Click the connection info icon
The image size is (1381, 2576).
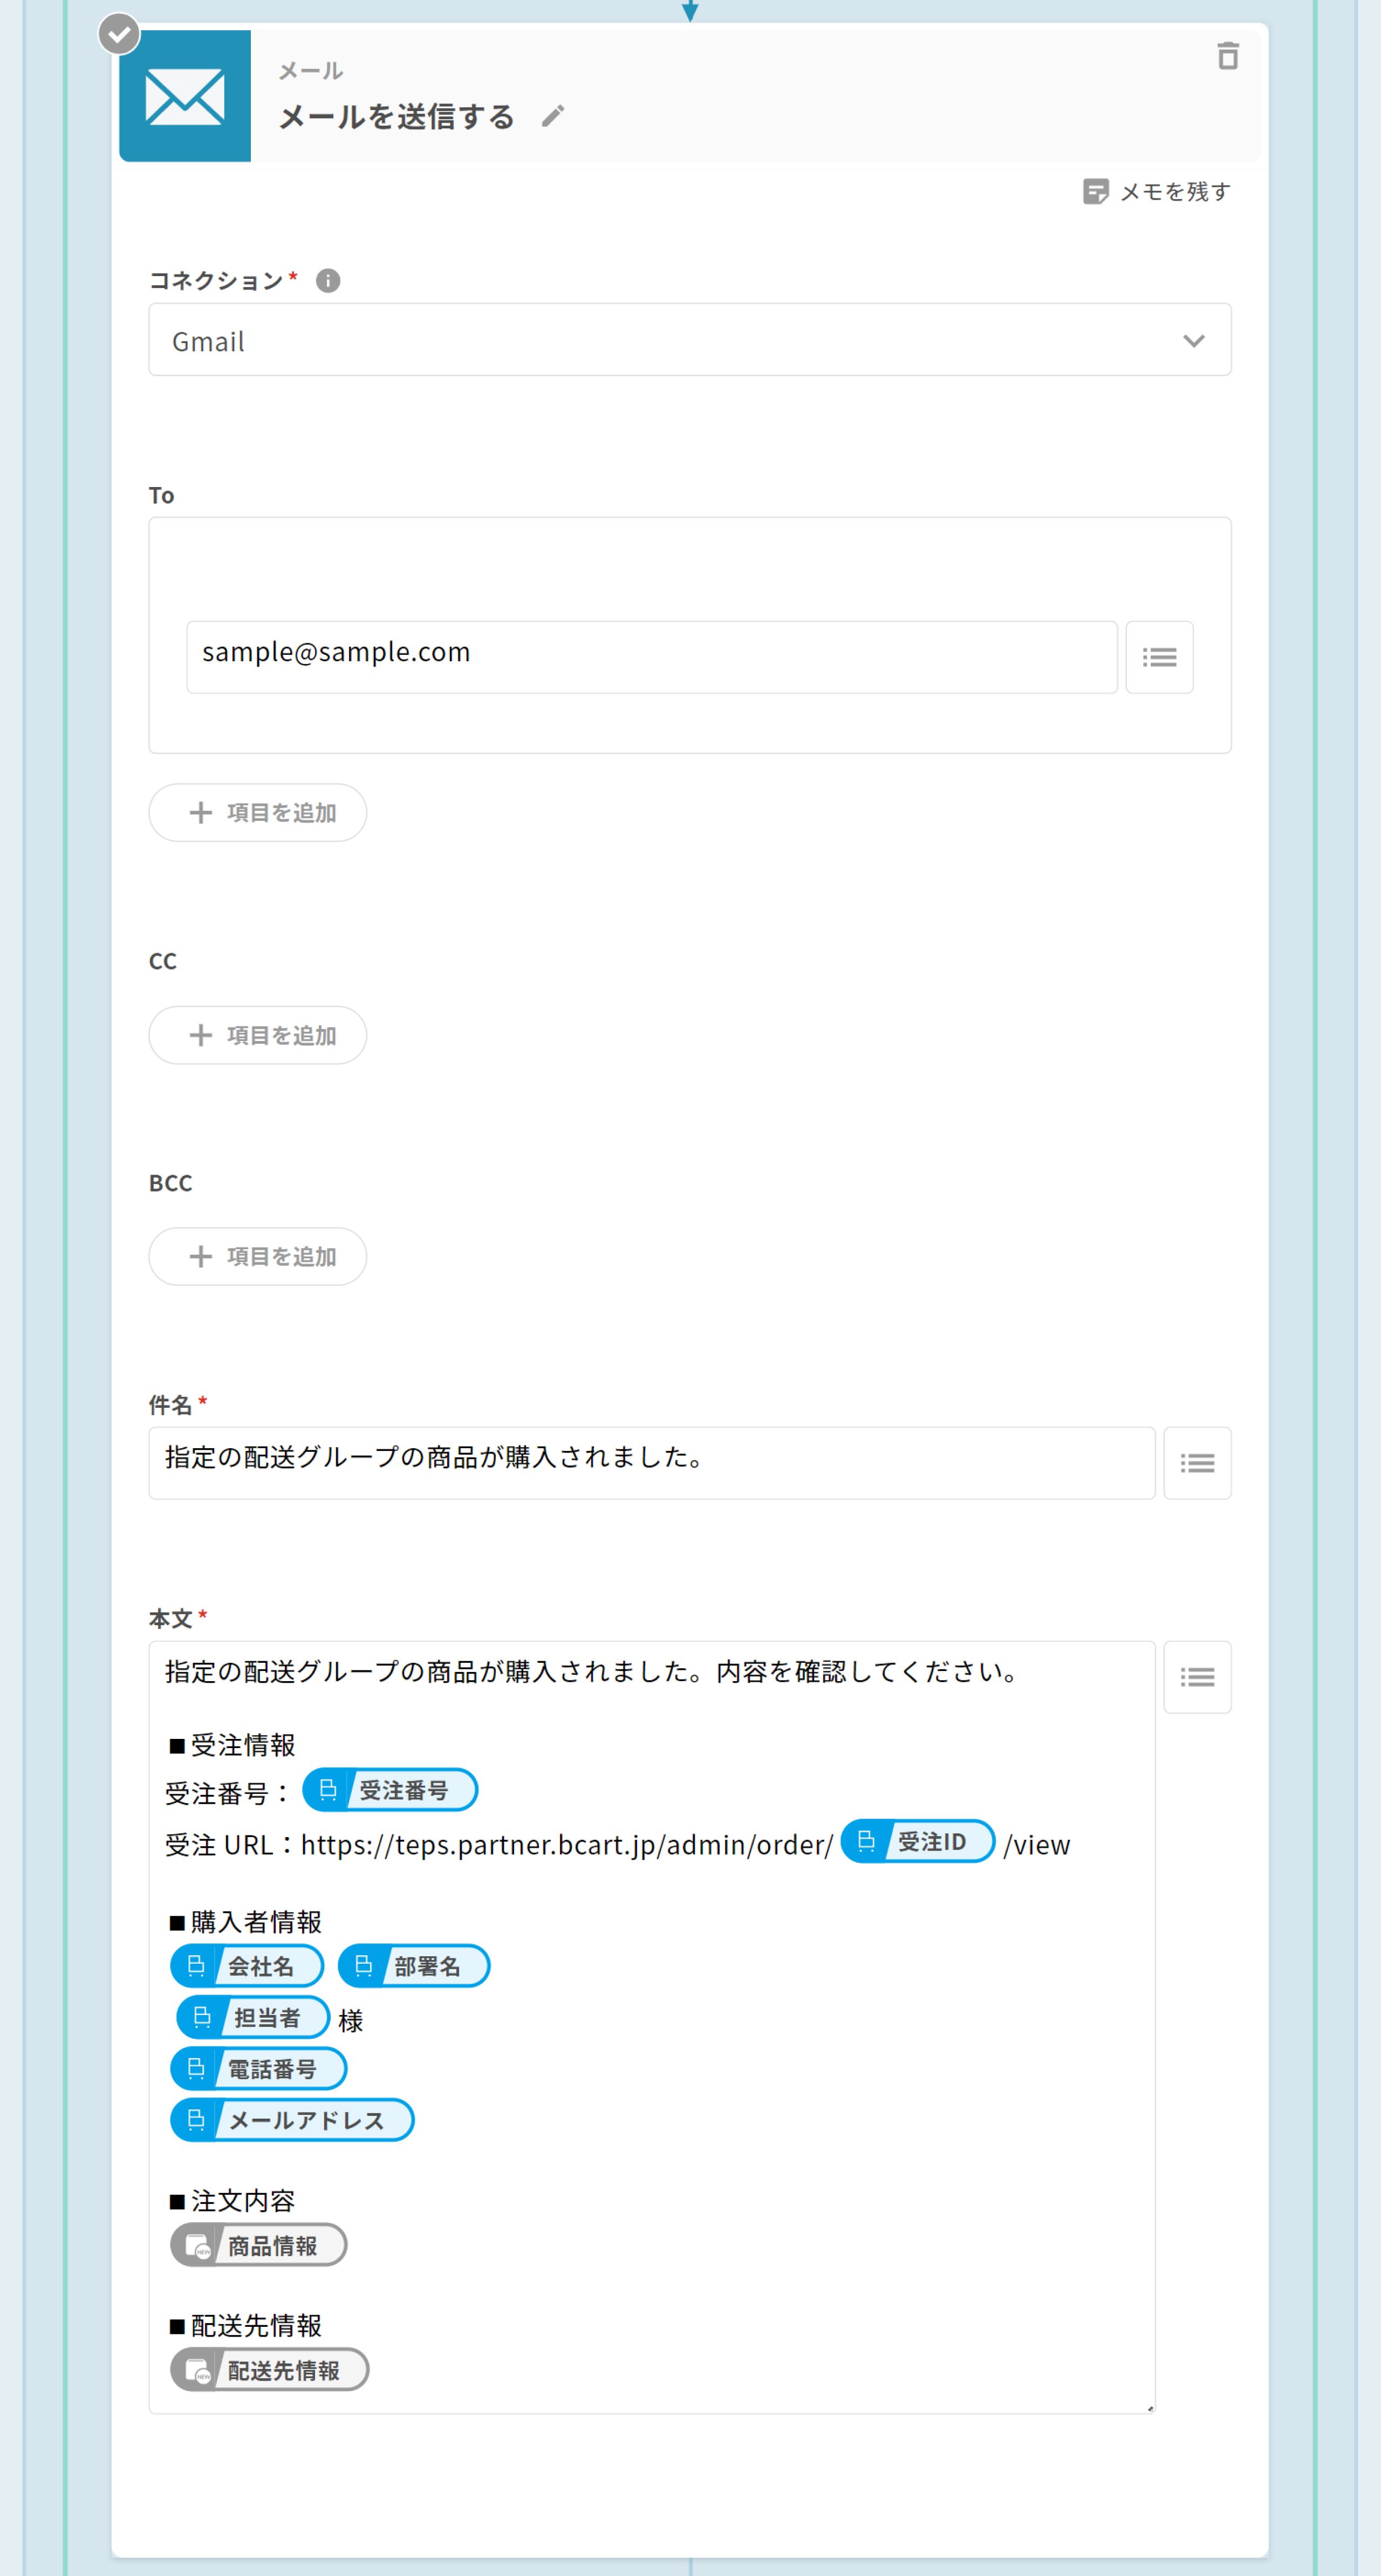[x=328, y=281]
